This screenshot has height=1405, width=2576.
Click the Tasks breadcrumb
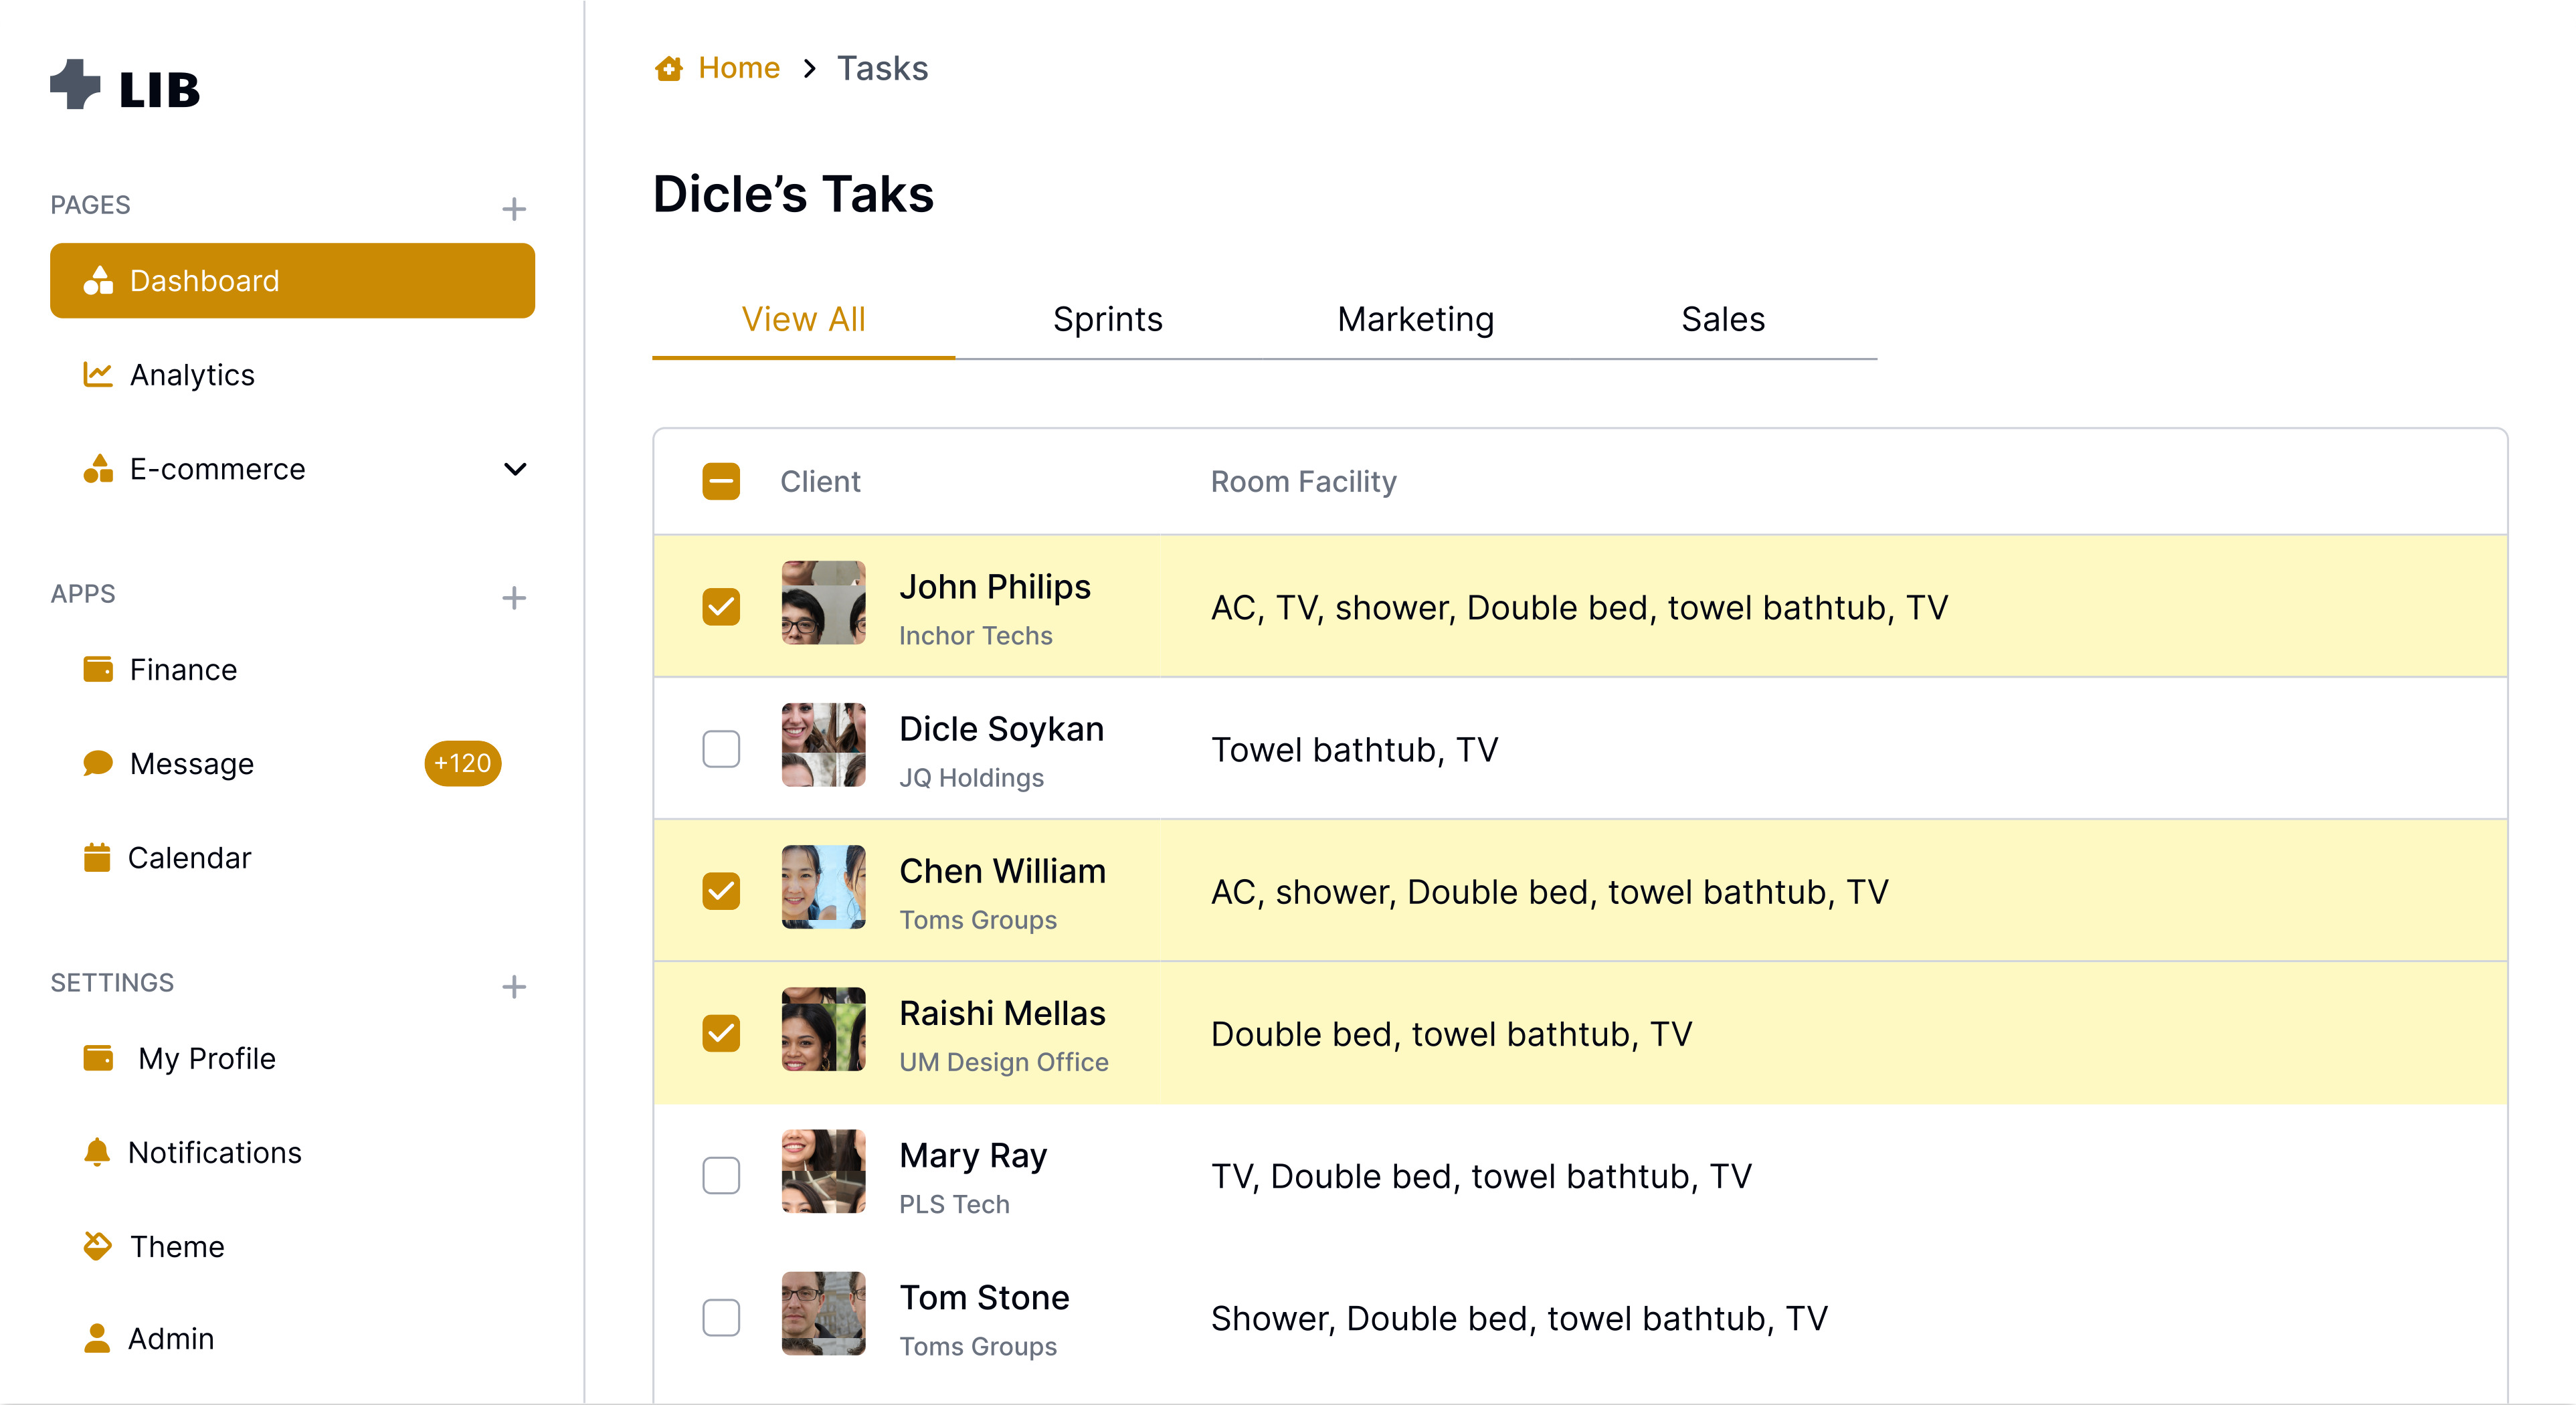[882, 68]
